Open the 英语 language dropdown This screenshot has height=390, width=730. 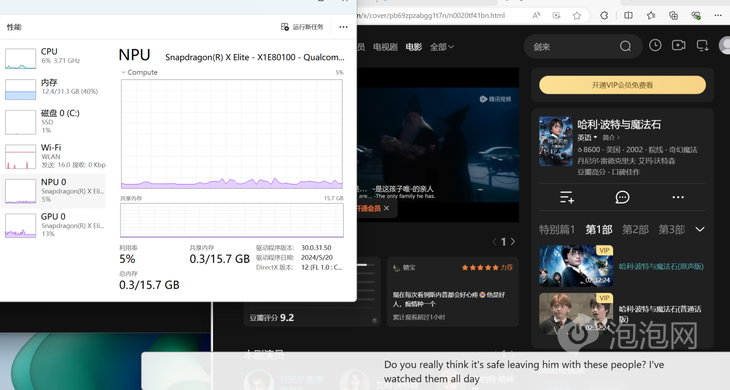click(587, 138)
